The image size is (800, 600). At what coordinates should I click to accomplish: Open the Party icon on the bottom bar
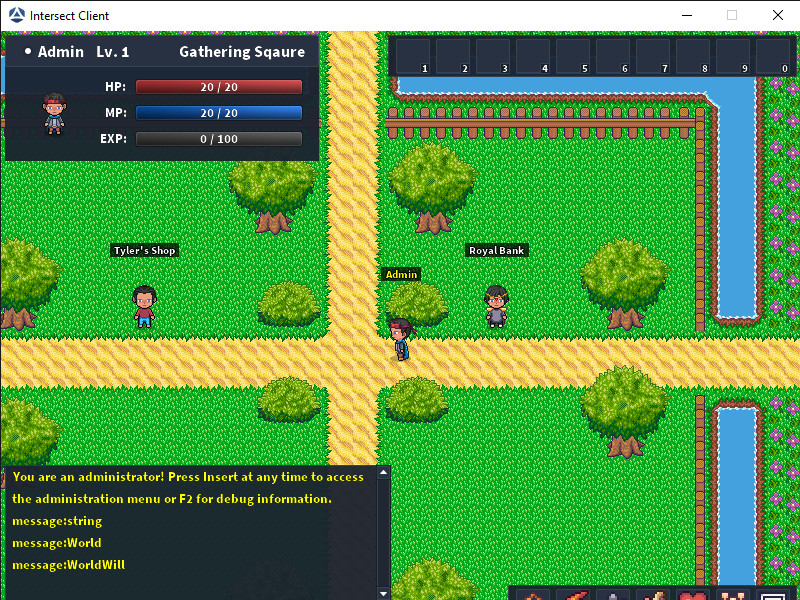click(731, 594)
